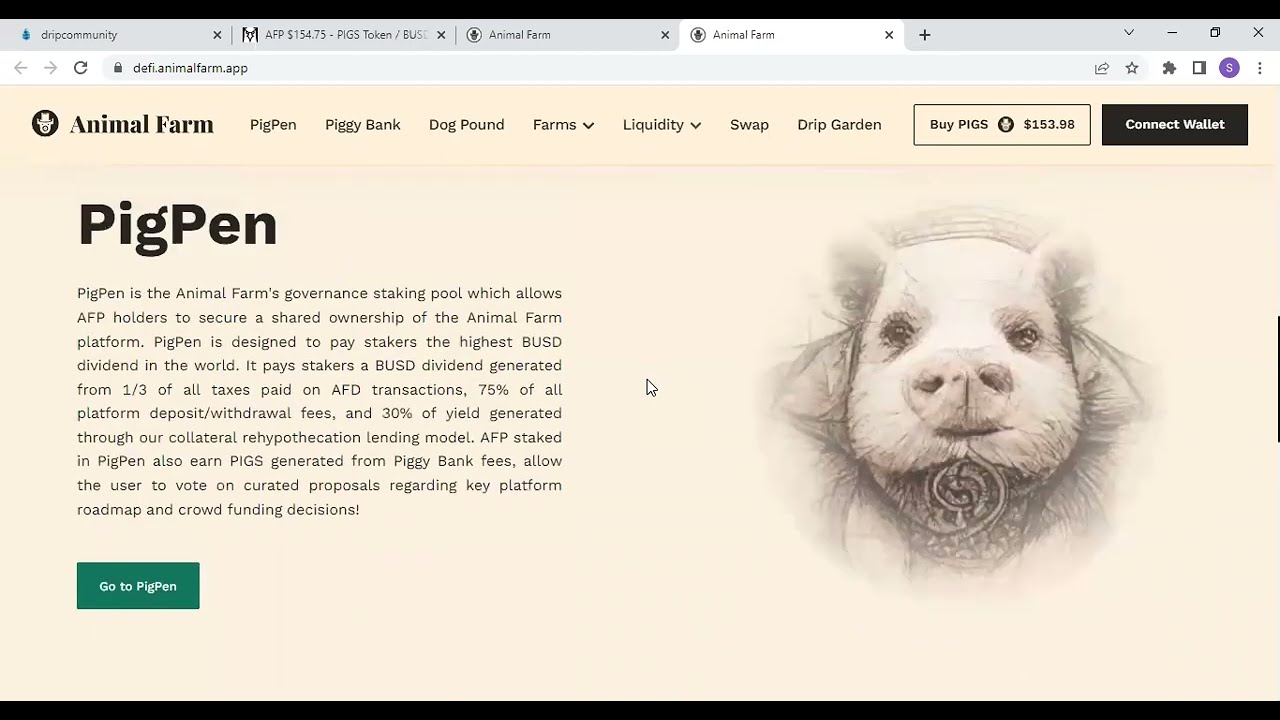
Task: Expand the Farms dropdown menu
Action: pyautogui.click(x=563, y=125)
